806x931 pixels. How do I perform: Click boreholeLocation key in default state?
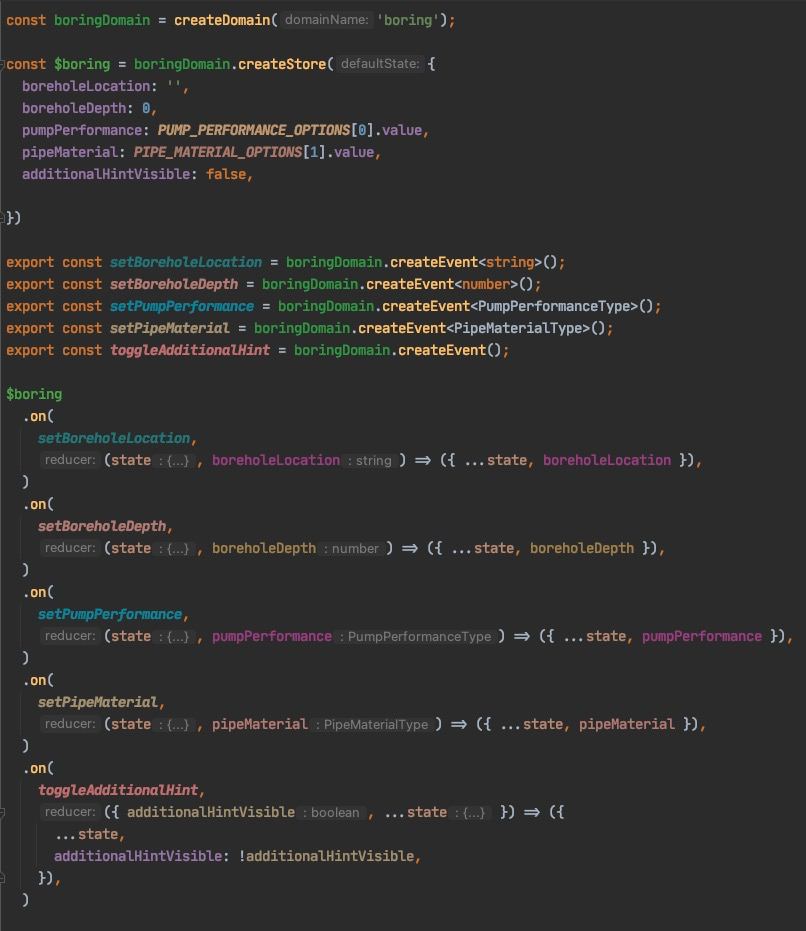[x=86, y=86]
